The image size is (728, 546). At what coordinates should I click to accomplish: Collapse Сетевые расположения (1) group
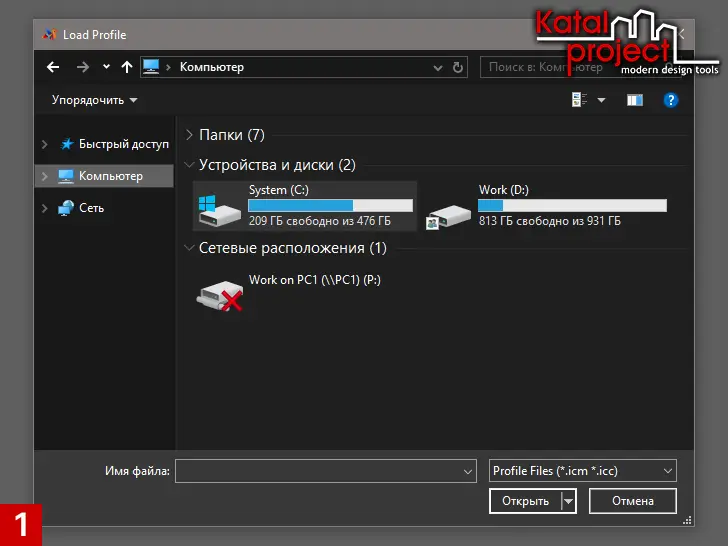[x=189, y=248]
